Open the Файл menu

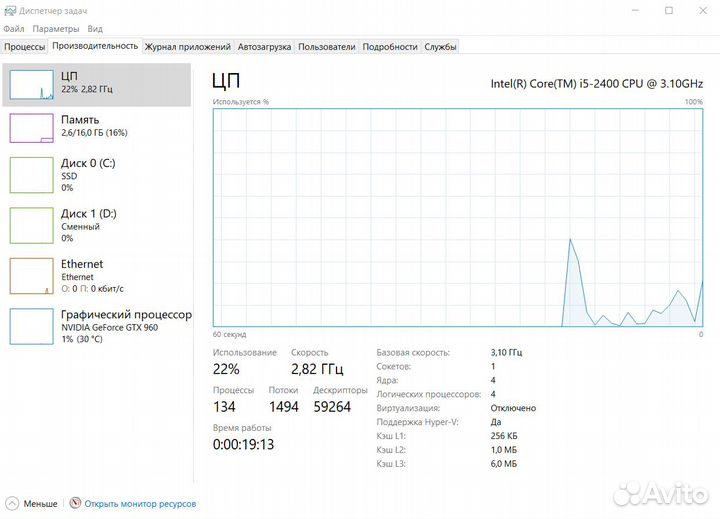pos(14,28)
